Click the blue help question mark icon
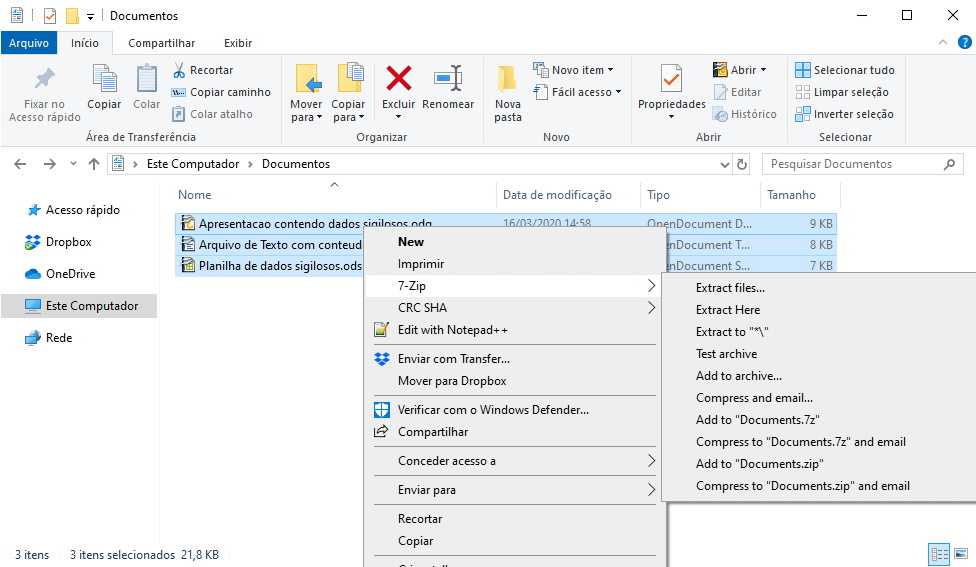The width and height of the screenshot is (976, 567). [964, 42]
